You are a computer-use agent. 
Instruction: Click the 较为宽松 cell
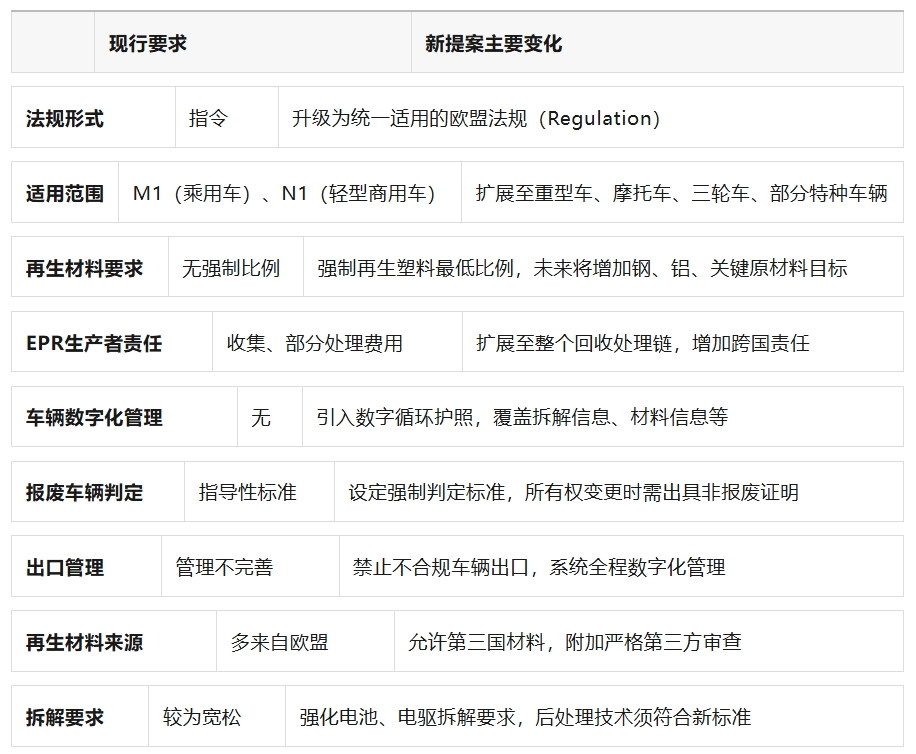202,718
